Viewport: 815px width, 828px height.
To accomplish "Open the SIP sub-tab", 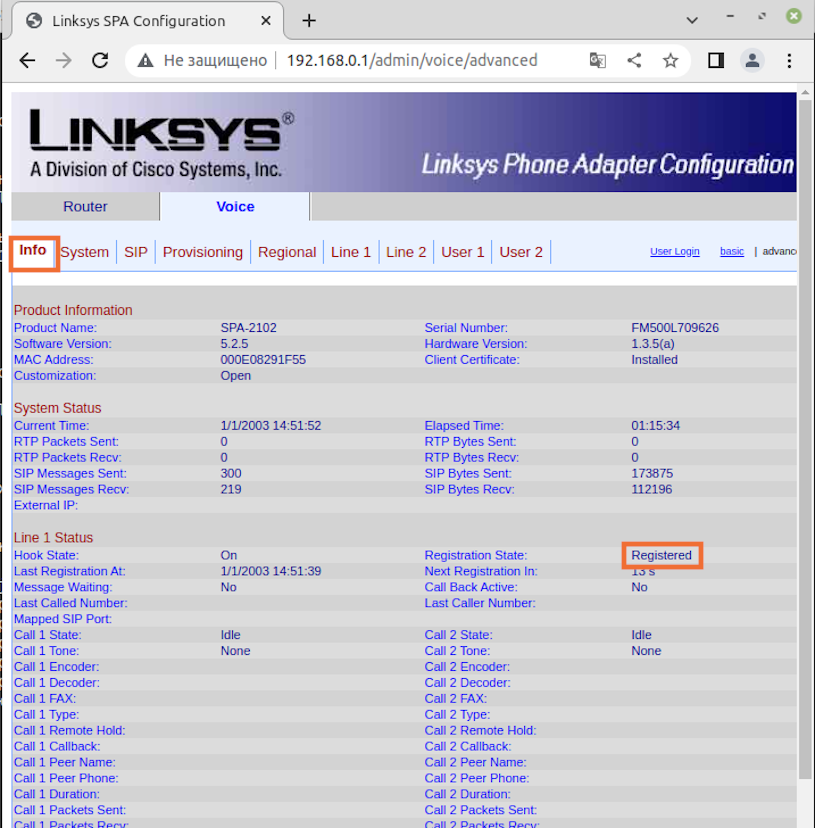I will coord(136,252).
